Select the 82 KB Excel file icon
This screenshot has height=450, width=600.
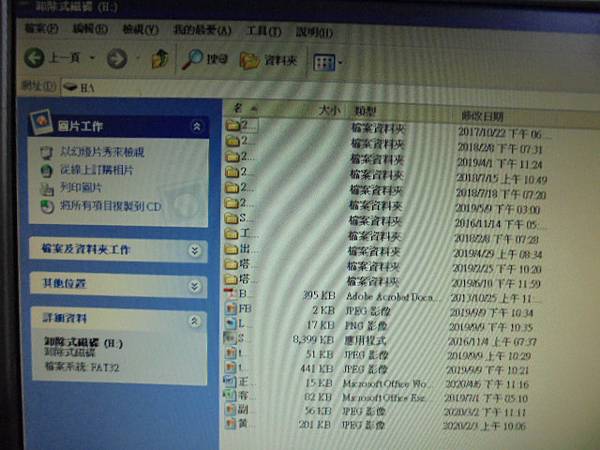pyautogui.click(x=230, y=395)
